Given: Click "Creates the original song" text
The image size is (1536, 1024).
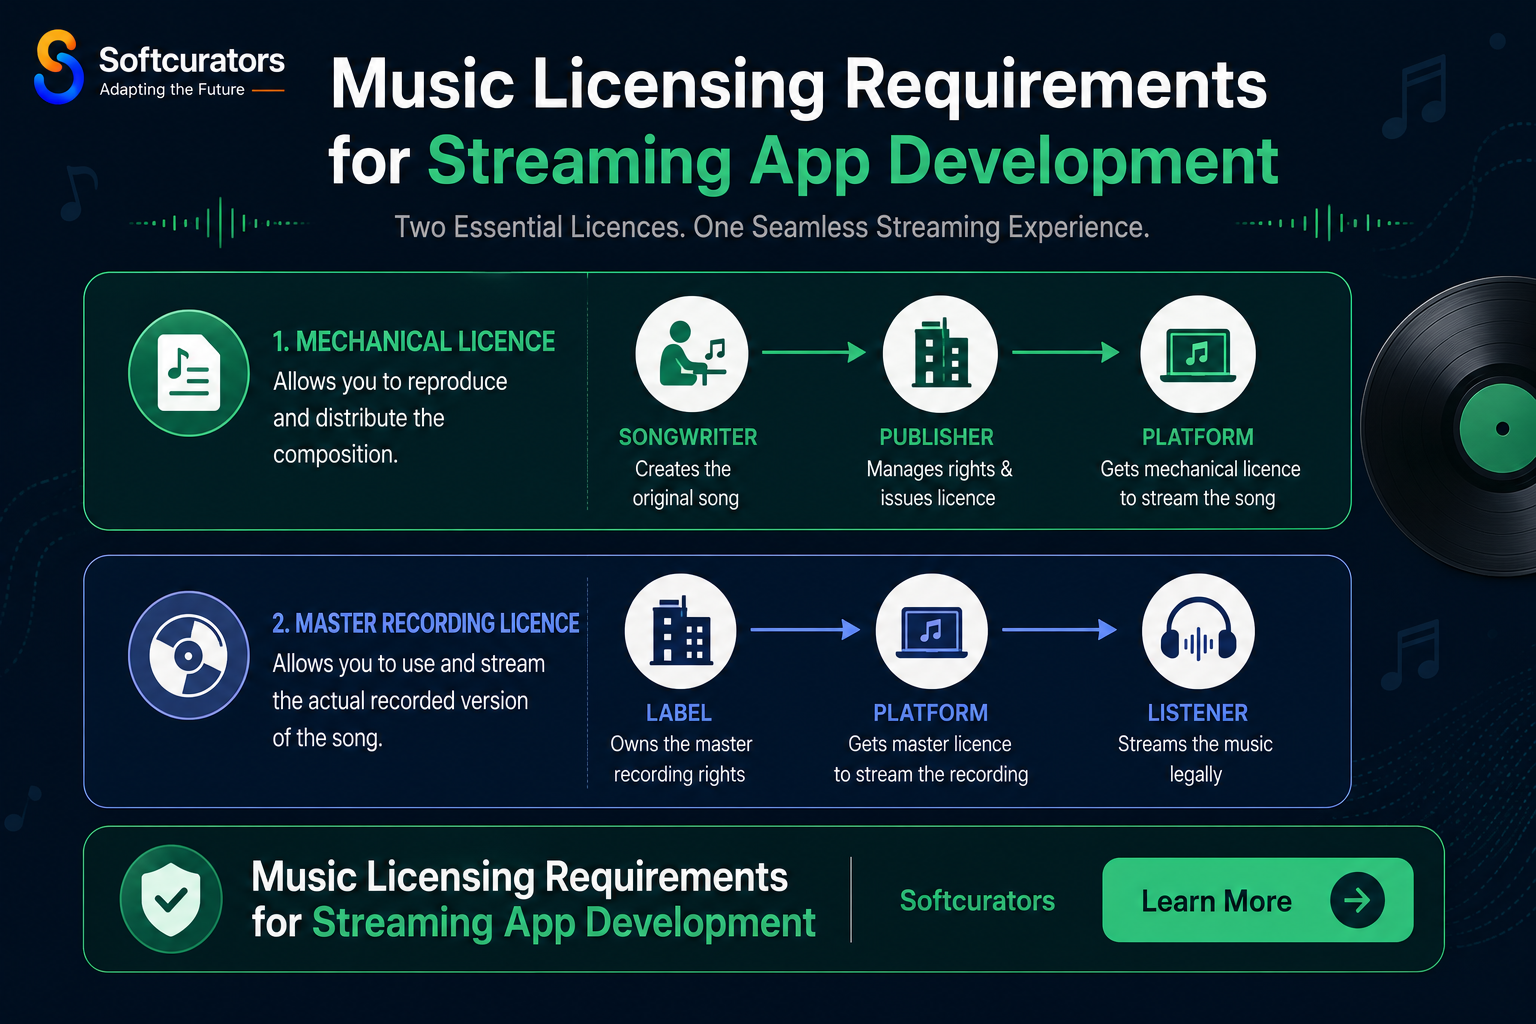Looking at the screenshot, I should pyautogui.click(x=685, y=484).
